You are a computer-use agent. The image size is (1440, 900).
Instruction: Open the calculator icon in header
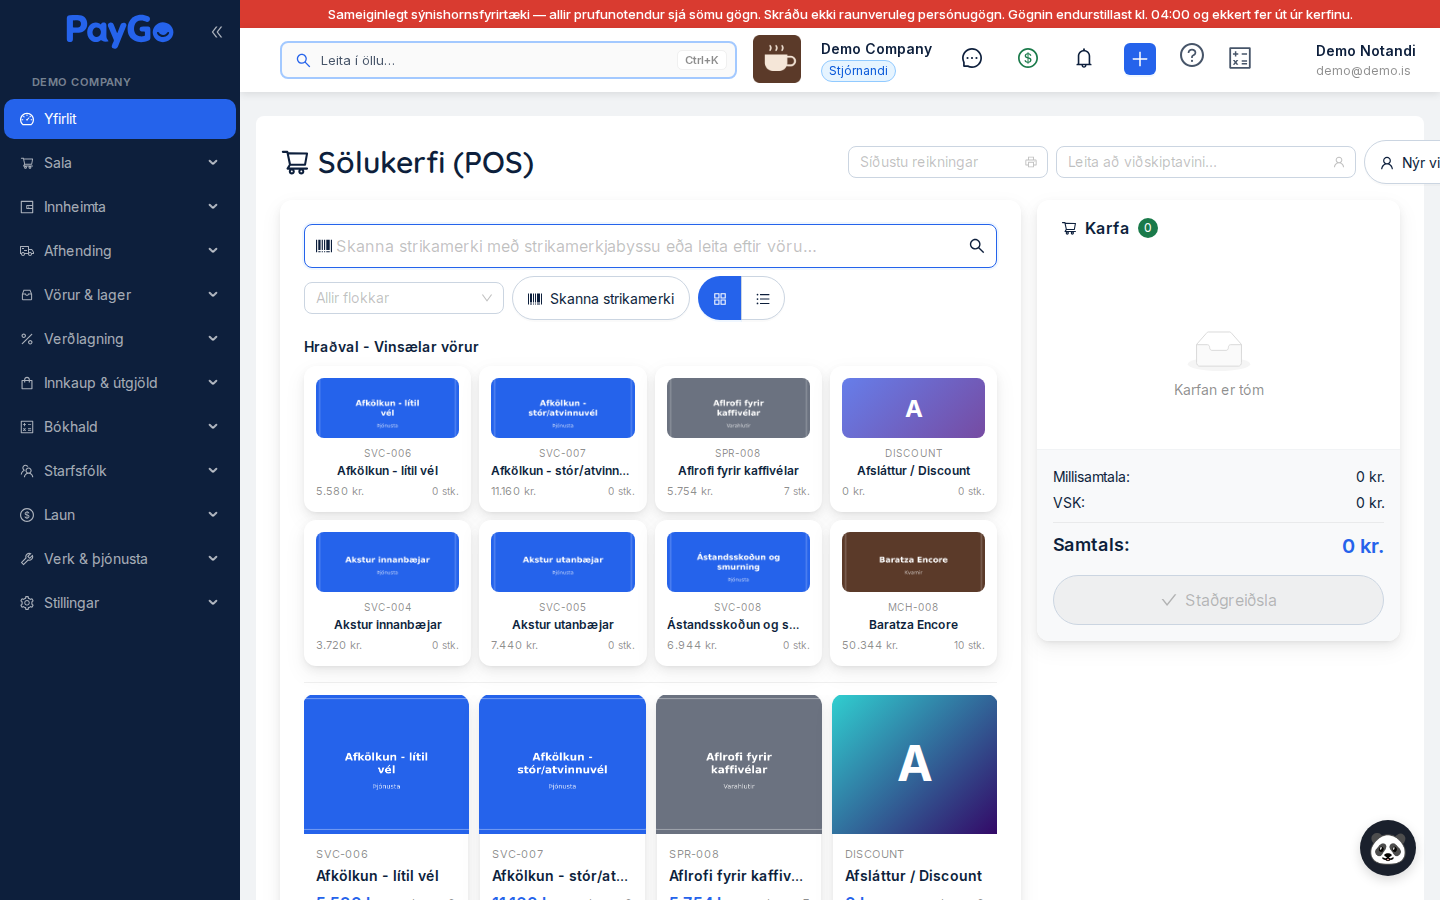click(1240, 58)
